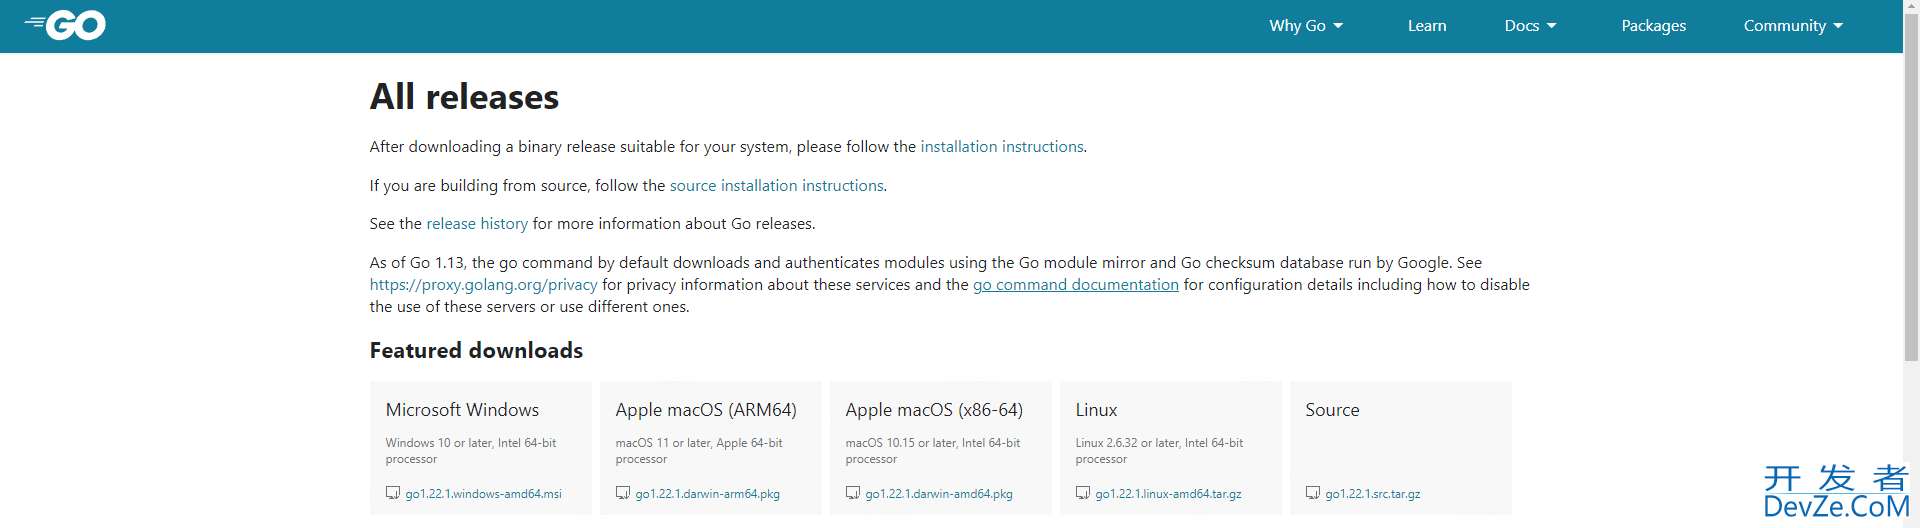1920x528 pixels.
Task: Go to the Learn page
Action: click(1427, 26)
